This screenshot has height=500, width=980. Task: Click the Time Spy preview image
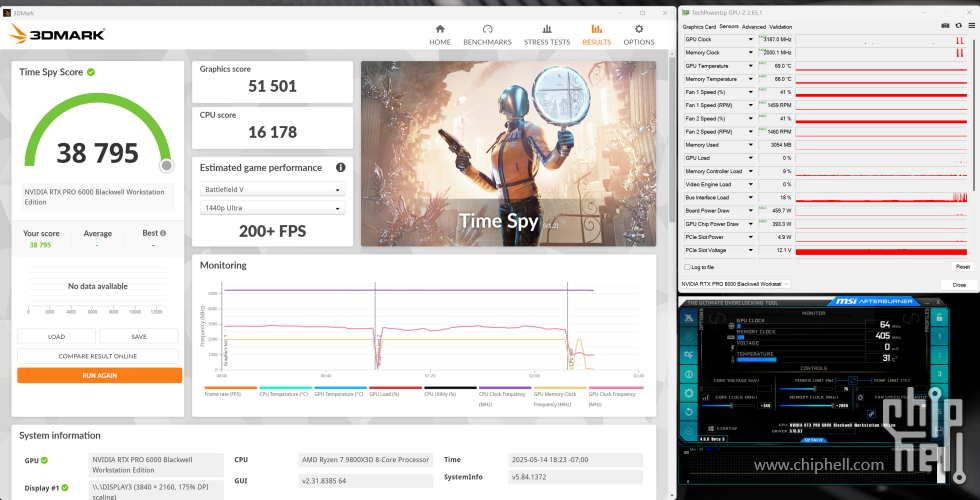pos(509,154)
